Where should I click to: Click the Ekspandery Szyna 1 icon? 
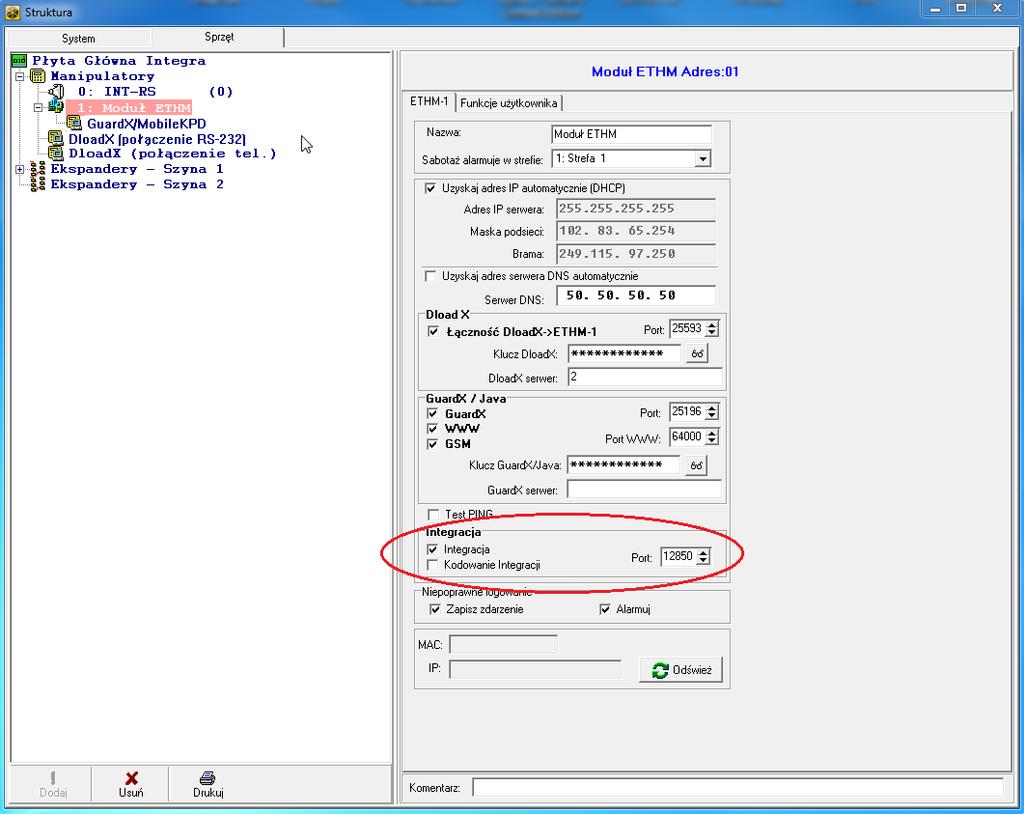click(x=38, y=169)
